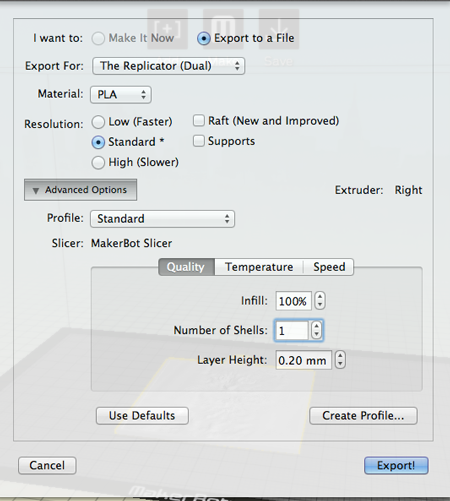Open the Profile Standard dropdown

click(162, 219)
